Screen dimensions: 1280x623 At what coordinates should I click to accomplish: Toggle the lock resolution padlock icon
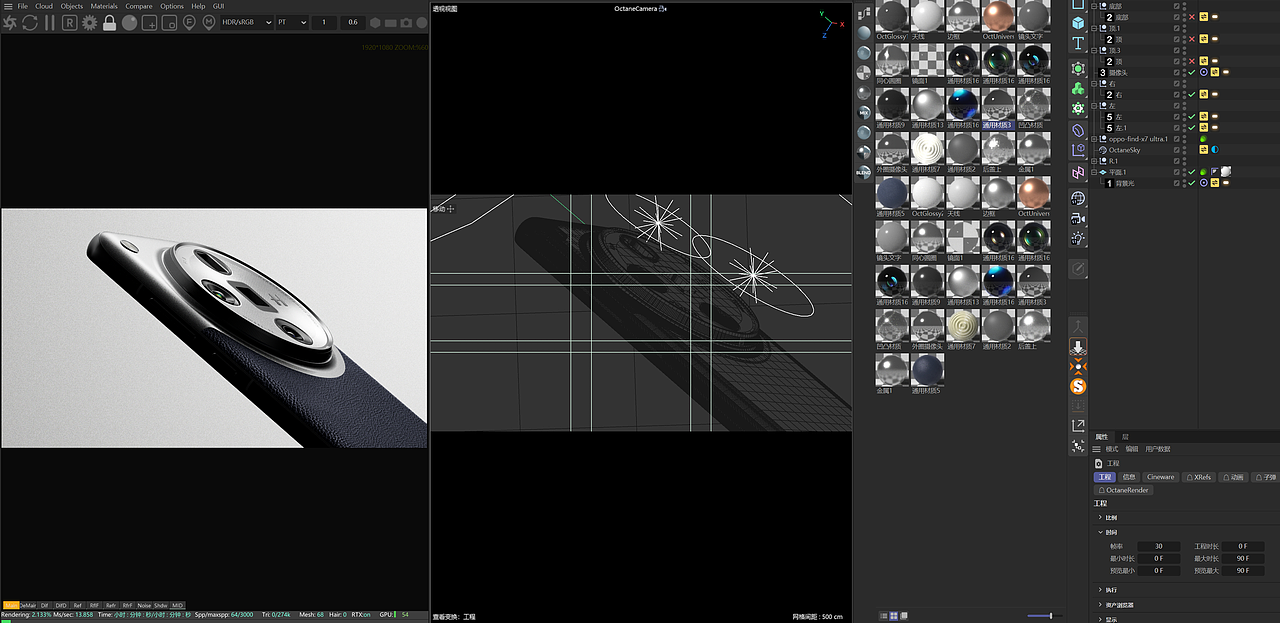coord(109,22)
